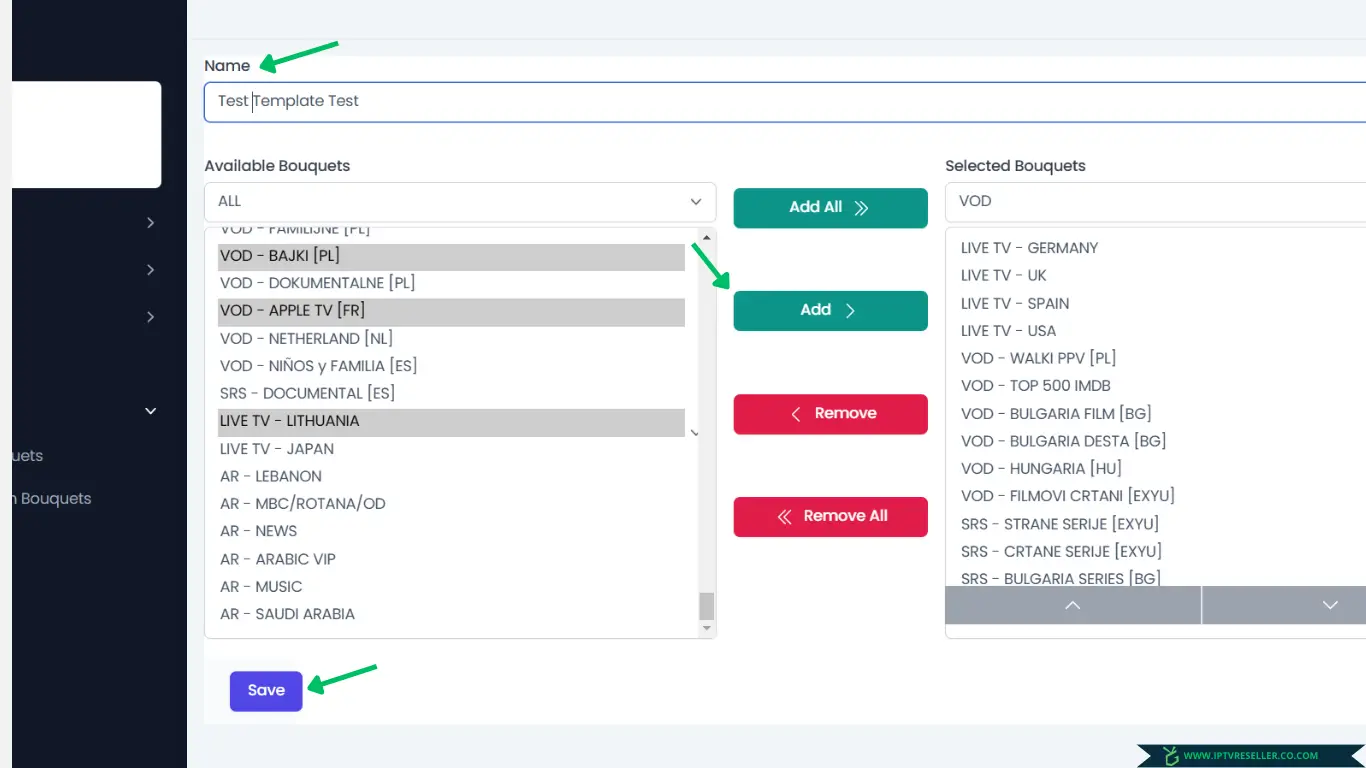Select LIVE TV - JAPAN bouquet
This screenshot has width=1366, height=768.
click(x=277, y=449)
